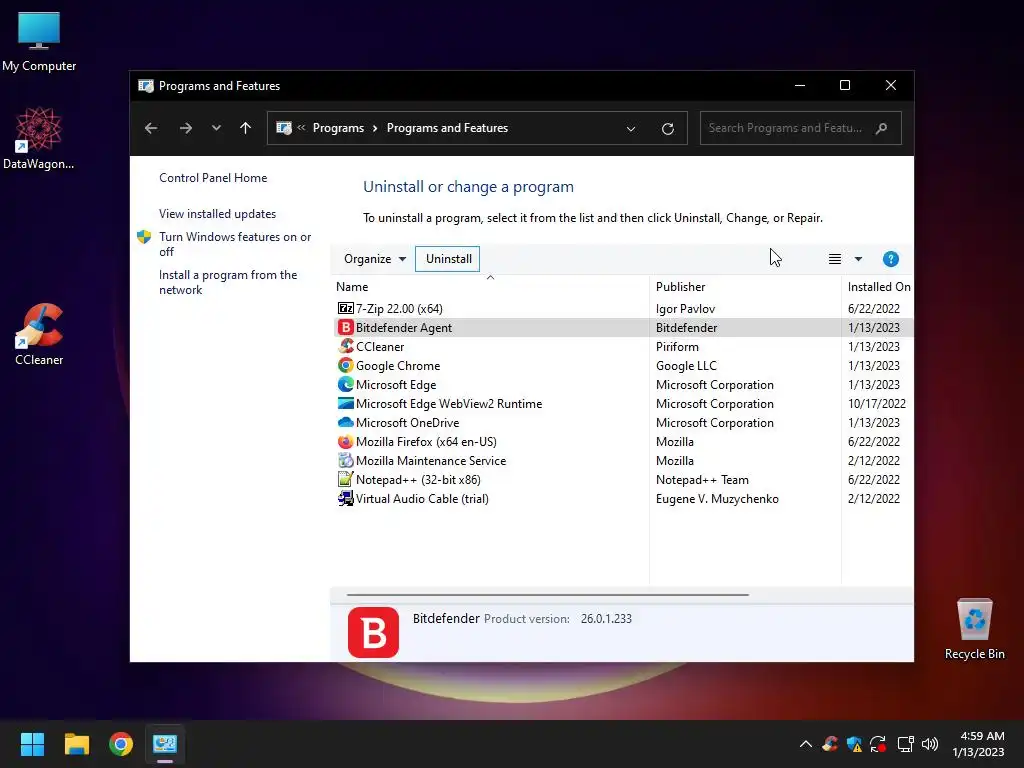Click the taskbar clock and date

tap(978, 744)
